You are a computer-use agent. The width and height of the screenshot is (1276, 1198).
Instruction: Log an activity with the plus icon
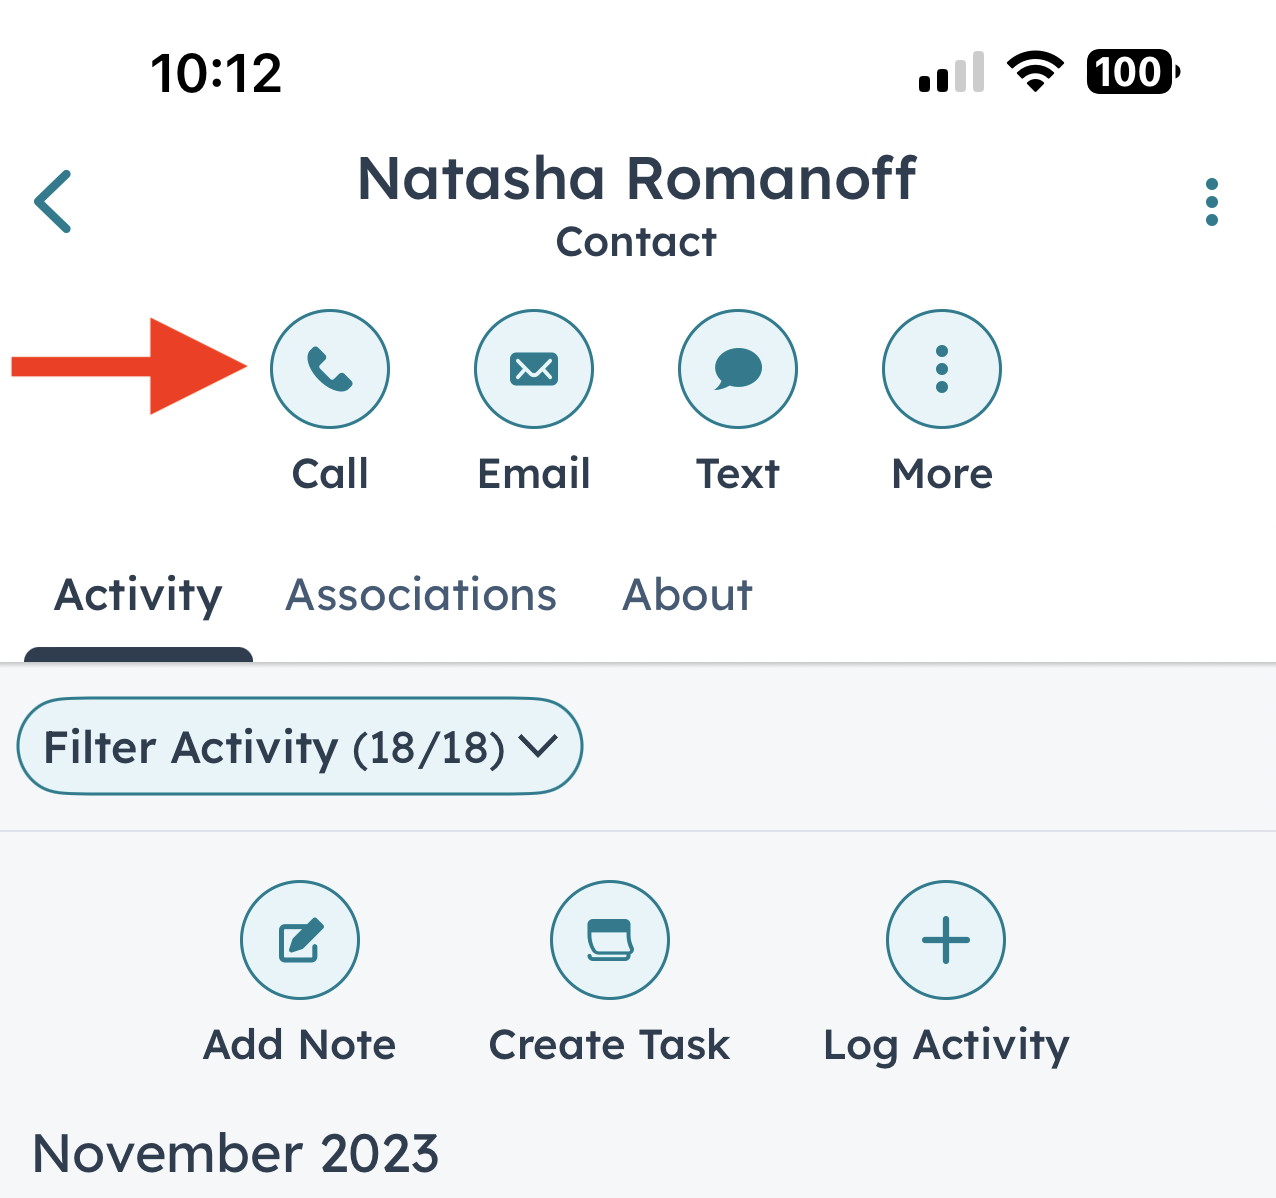click(945, 940)
